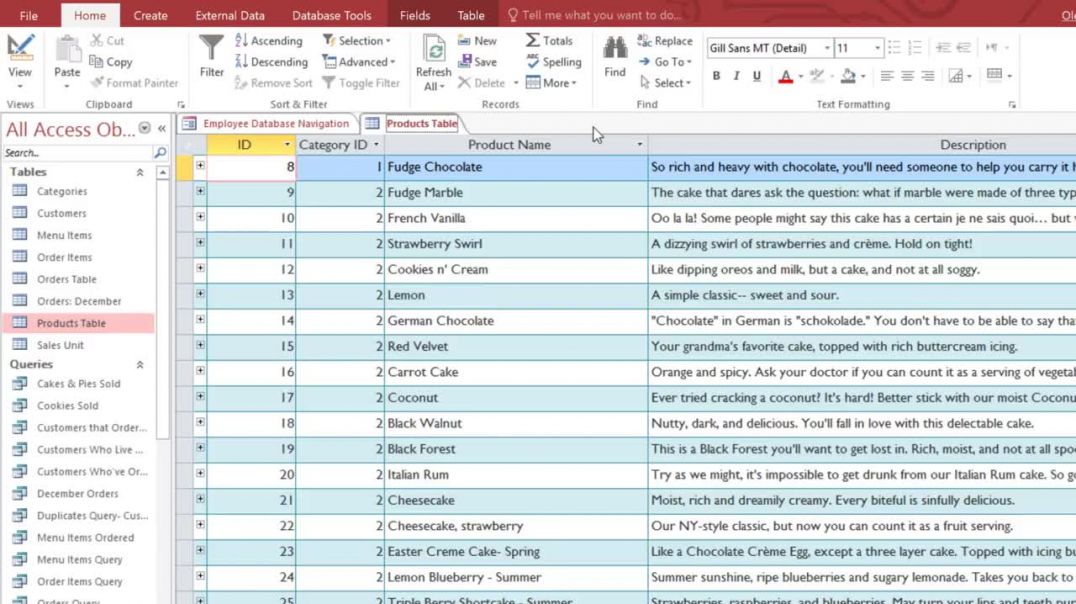Image resolution: width=1076 pixels, height=604 pixels.
Task: Toggle Italic text formatting
Action: pos(736,76)
